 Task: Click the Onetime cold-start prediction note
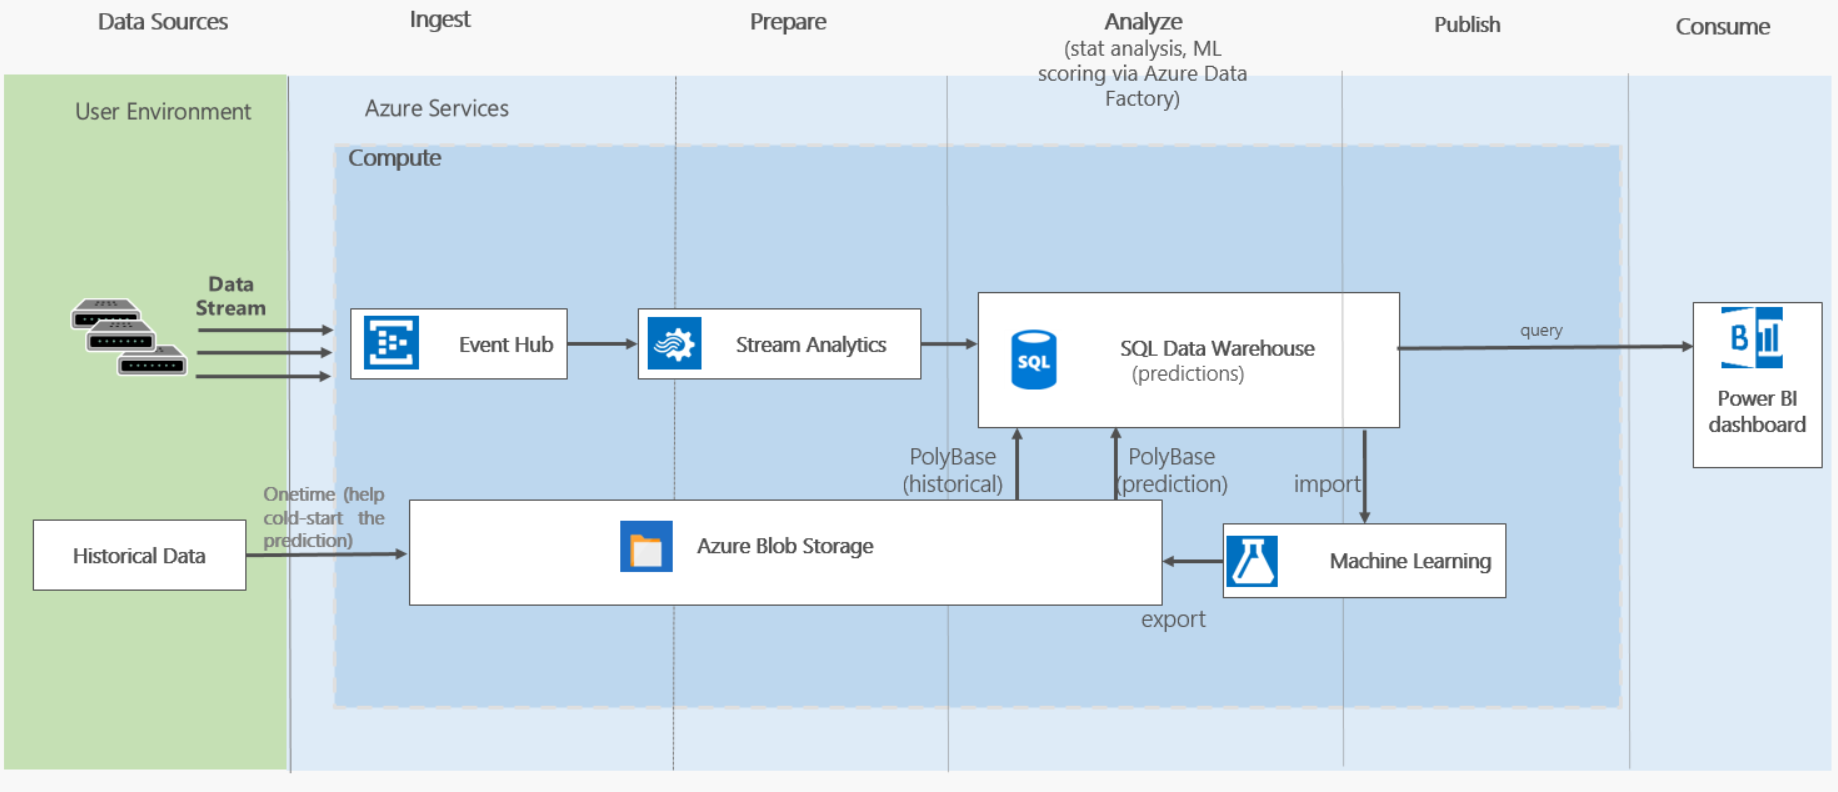point(324,517)
